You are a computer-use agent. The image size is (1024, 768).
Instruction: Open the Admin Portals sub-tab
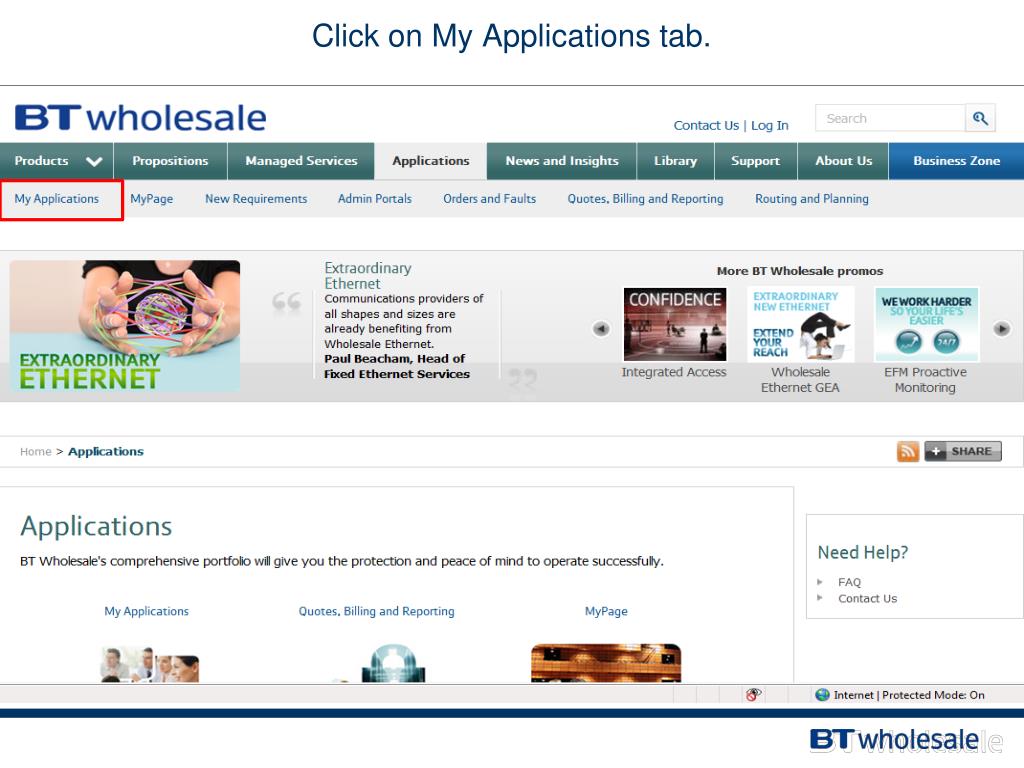click(375, 199)
